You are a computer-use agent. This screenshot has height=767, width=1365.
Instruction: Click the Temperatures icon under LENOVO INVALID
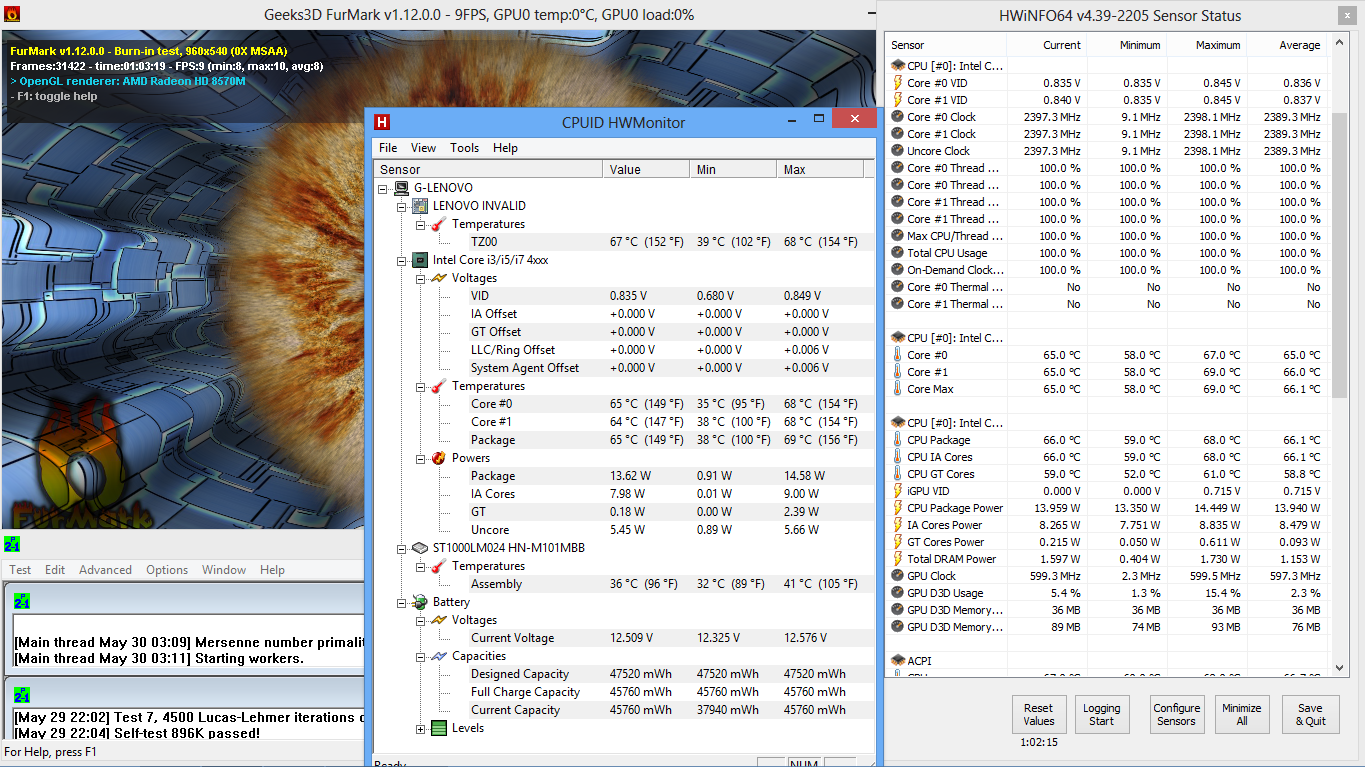438,224
